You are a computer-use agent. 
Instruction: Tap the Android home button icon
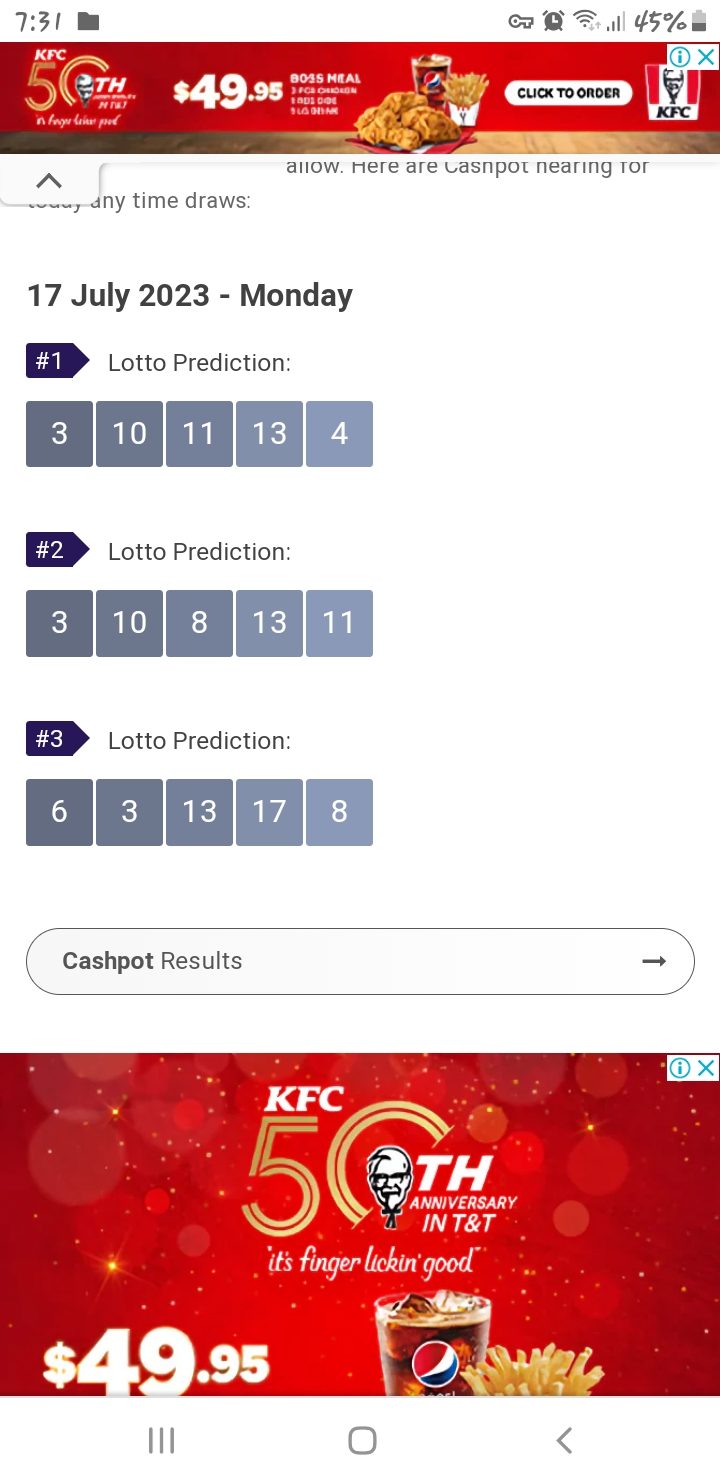(362, 1440)
